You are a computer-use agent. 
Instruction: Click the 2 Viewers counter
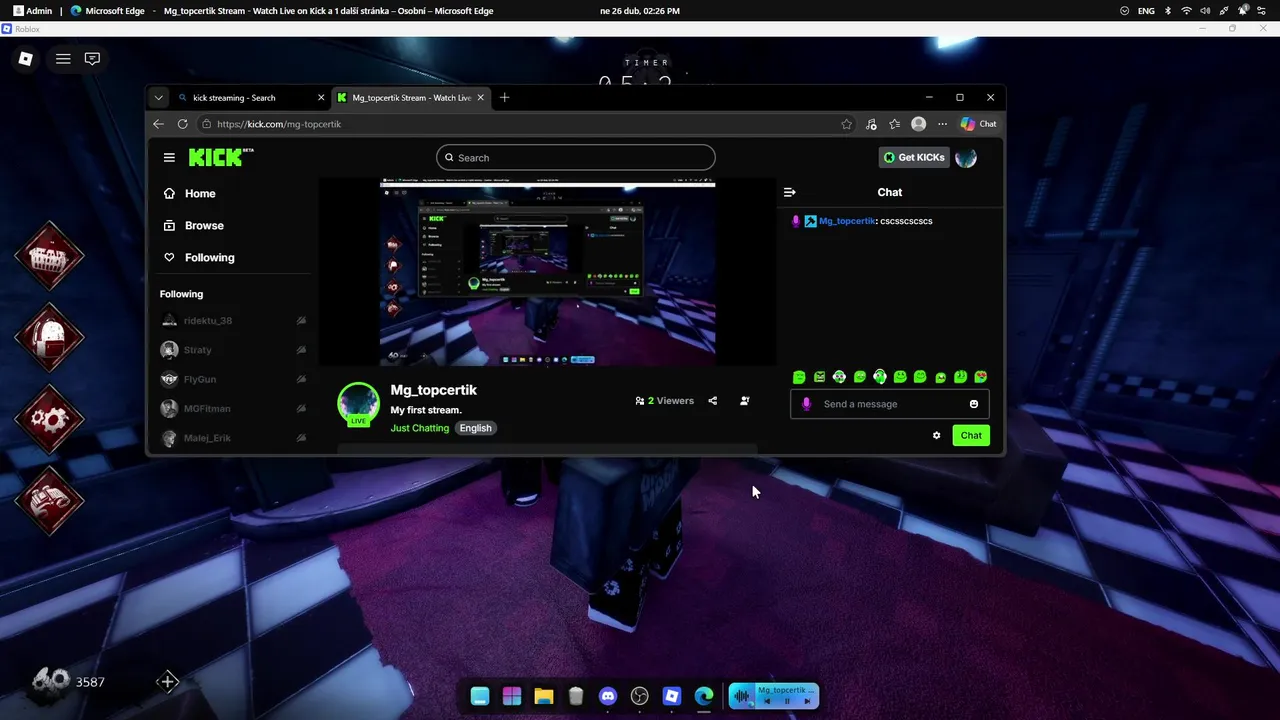[x=665, y=401]
